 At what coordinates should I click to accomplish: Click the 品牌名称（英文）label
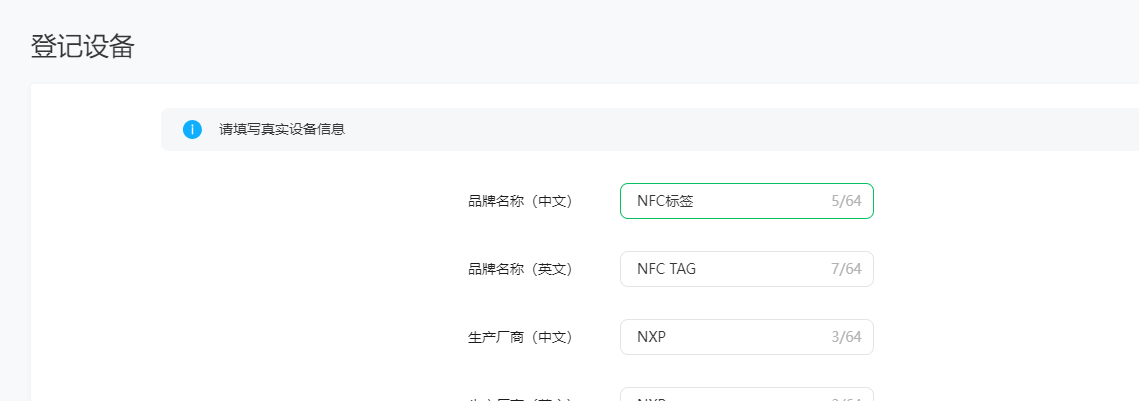[x=521, y=270]
